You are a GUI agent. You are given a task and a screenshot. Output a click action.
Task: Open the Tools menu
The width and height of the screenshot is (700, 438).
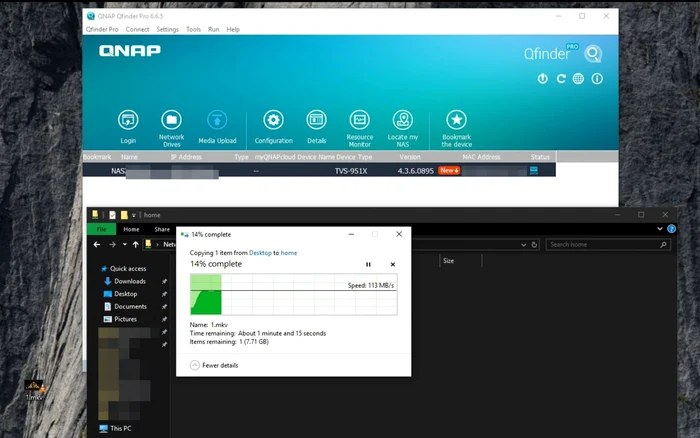tap(193, 29)
